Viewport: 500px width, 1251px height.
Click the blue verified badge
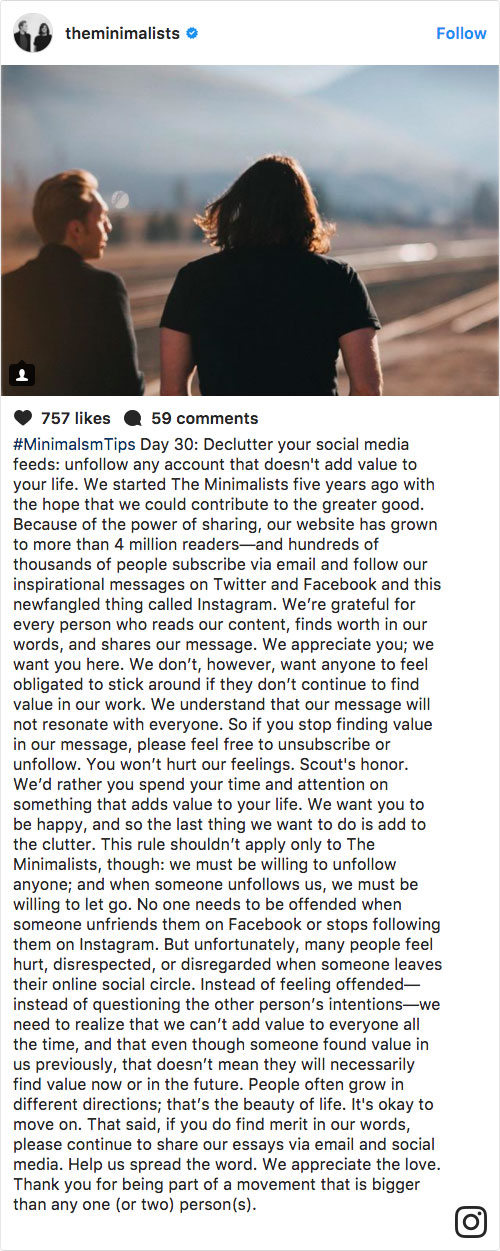click(192, 33)
